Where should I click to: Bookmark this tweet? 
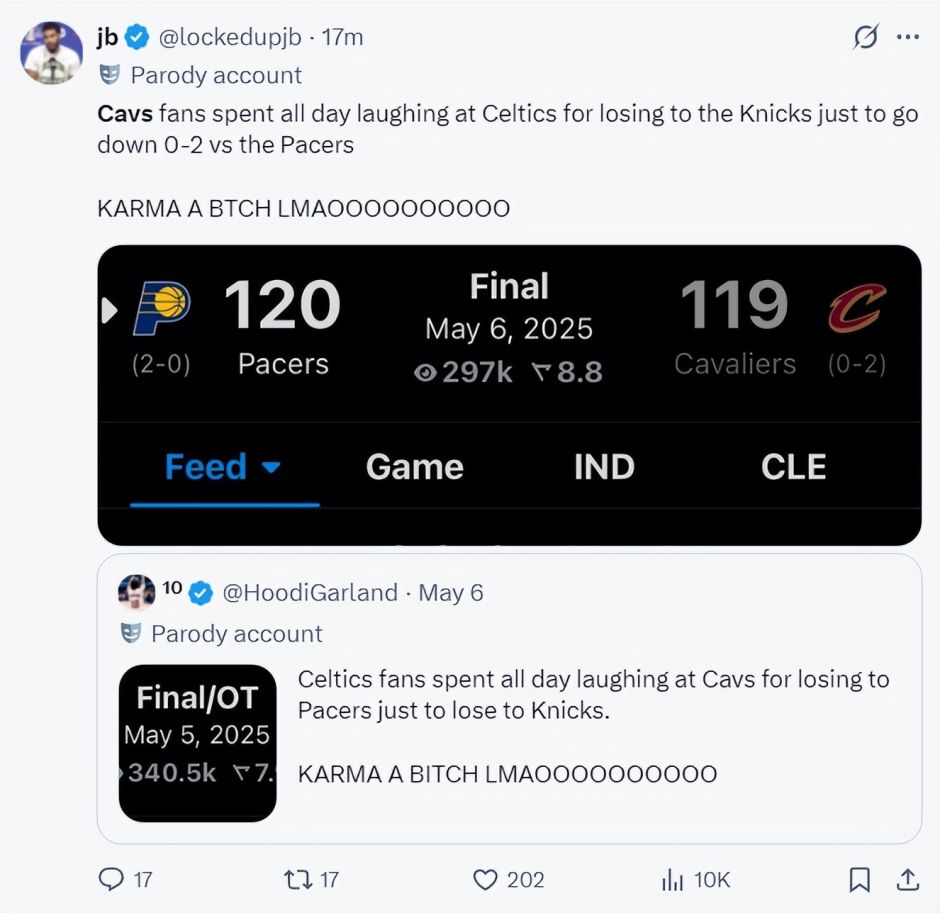point(859,879)
